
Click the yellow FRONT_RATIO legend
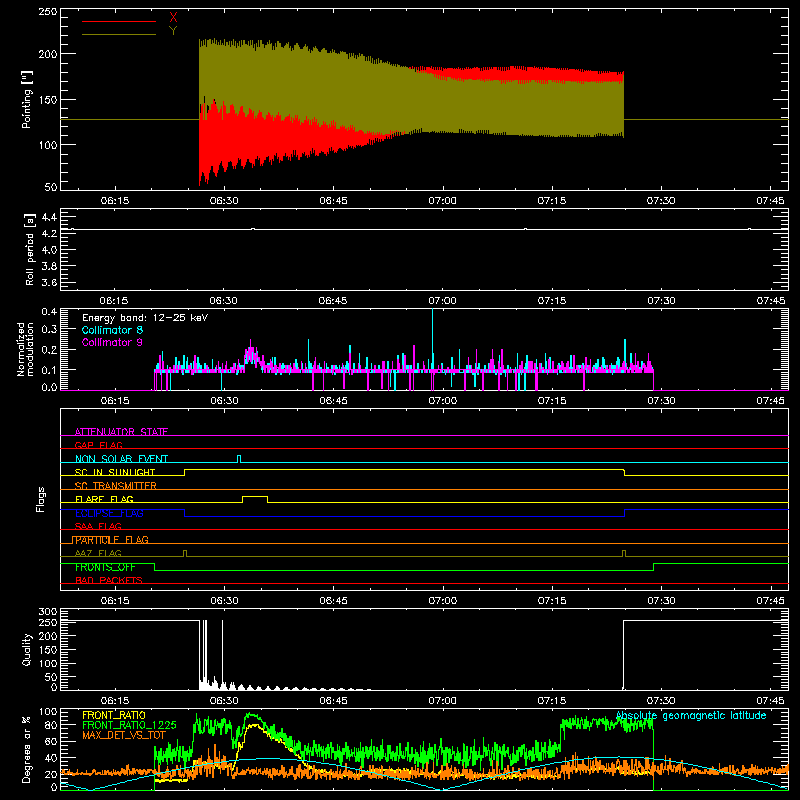[114, 715]
